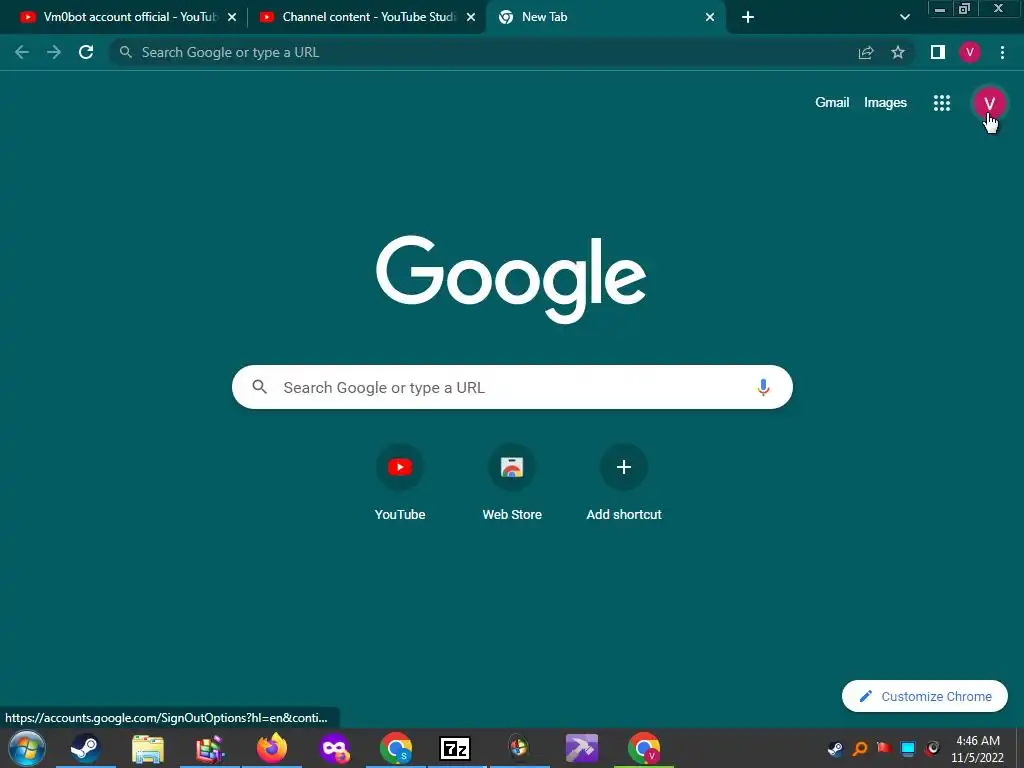Screen dimensions: 1024x768
Task: Open the Windows Start menu
Action: [x=27, y=748]
